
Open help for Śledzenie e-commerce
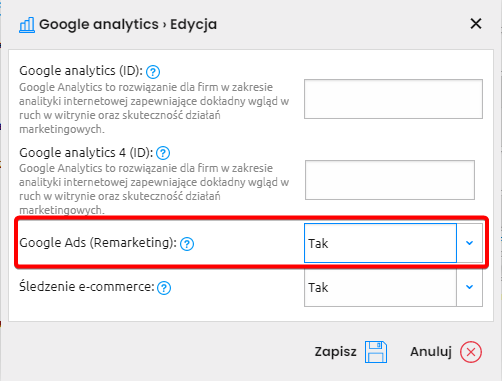(164, 288)
